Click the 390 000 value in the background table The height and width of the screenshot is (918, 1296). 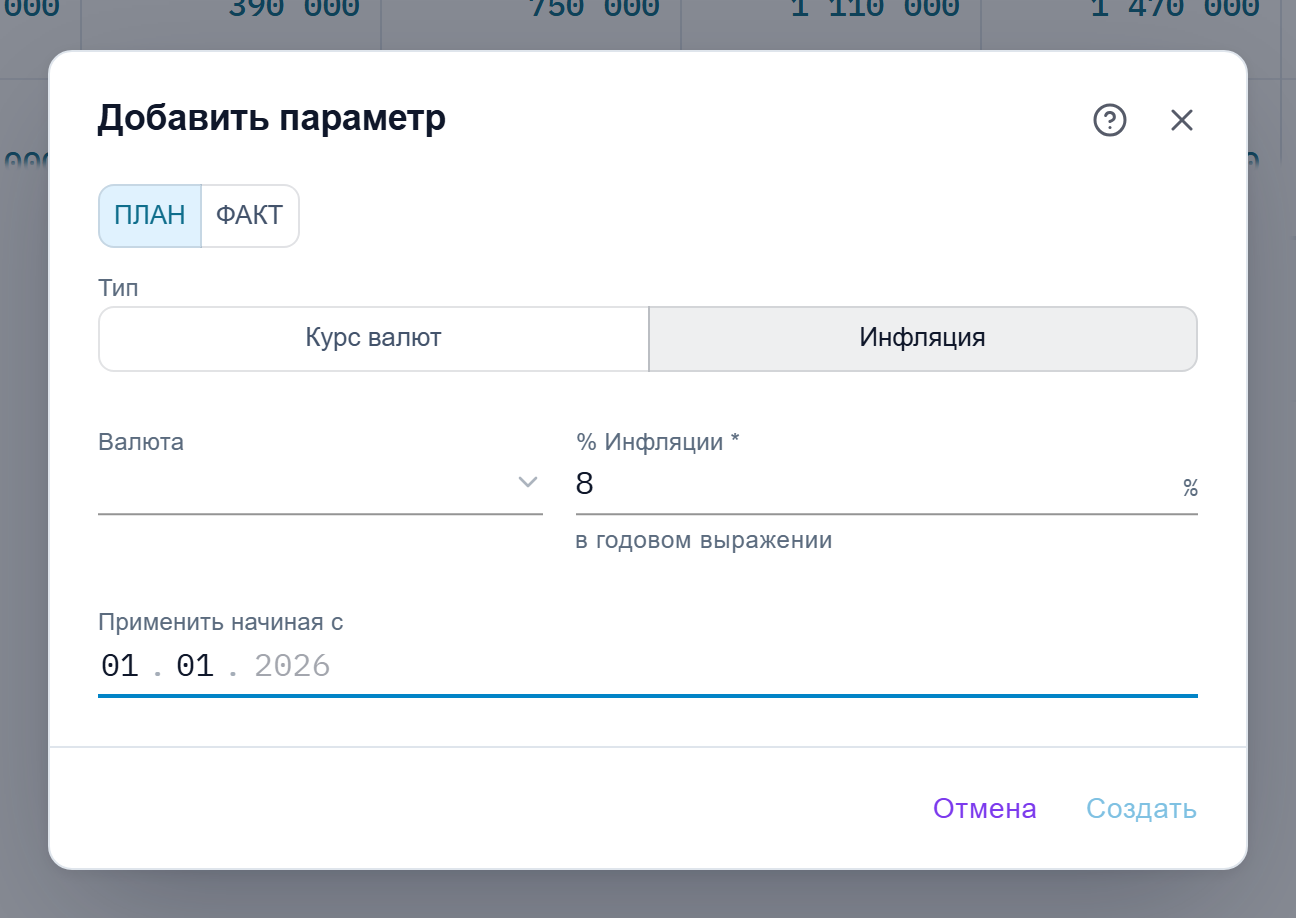[294, 9]
